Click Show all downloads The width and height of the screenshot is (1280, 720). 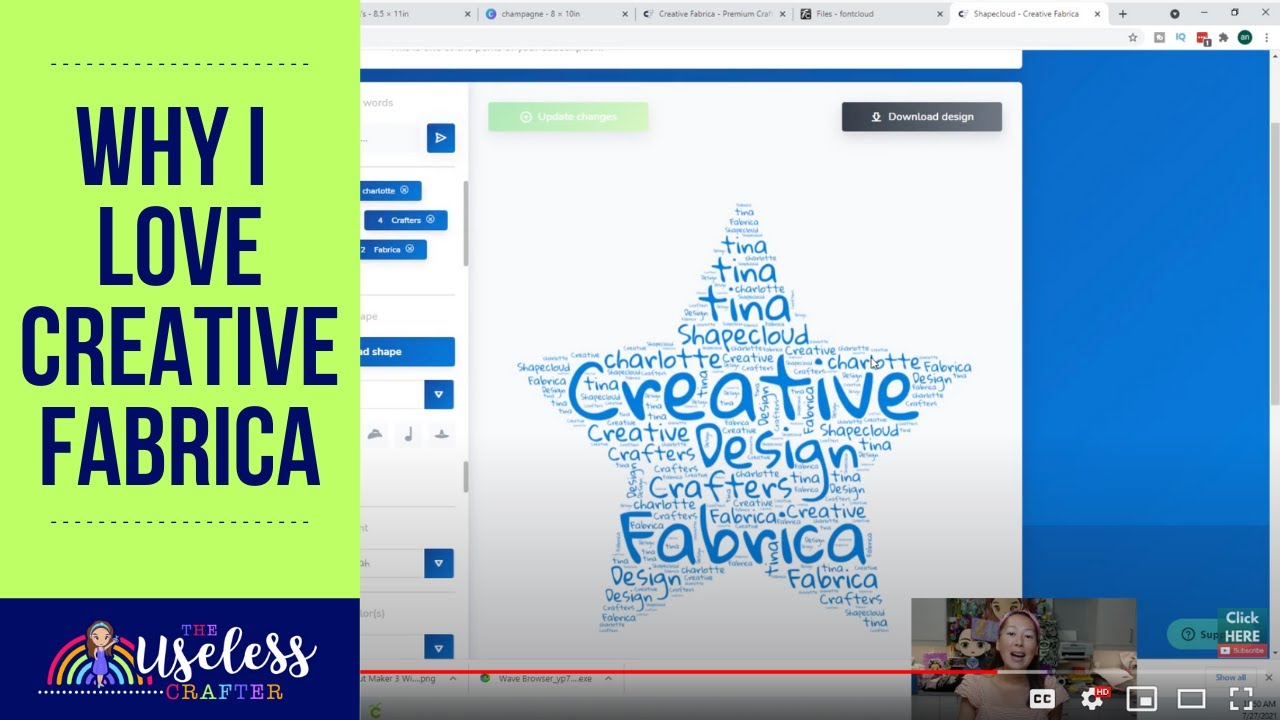click(x=1231, y=678)
